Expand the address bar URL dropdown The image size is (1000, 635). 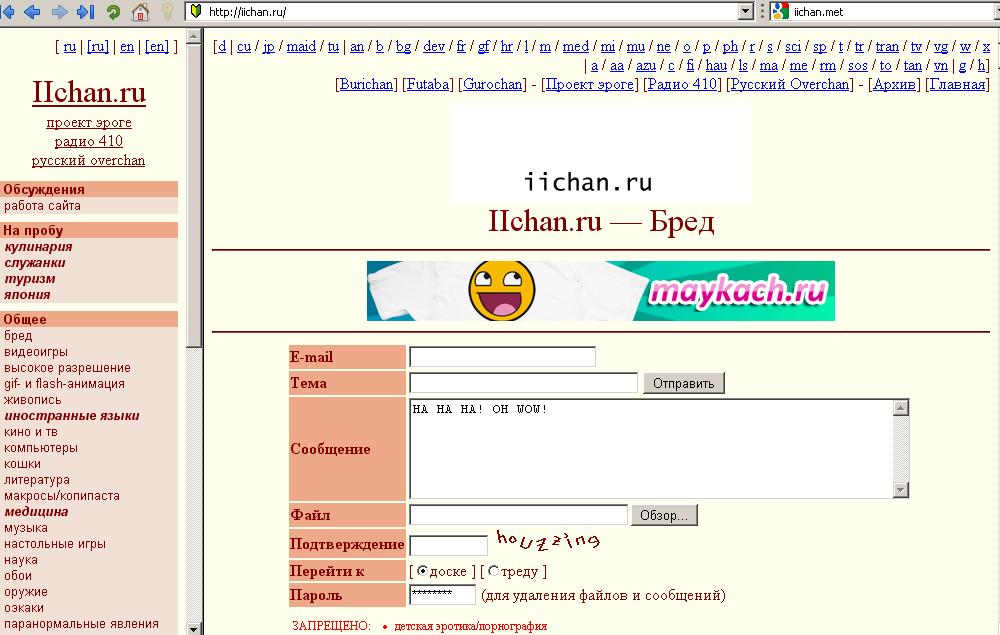(x=745, y=12)
